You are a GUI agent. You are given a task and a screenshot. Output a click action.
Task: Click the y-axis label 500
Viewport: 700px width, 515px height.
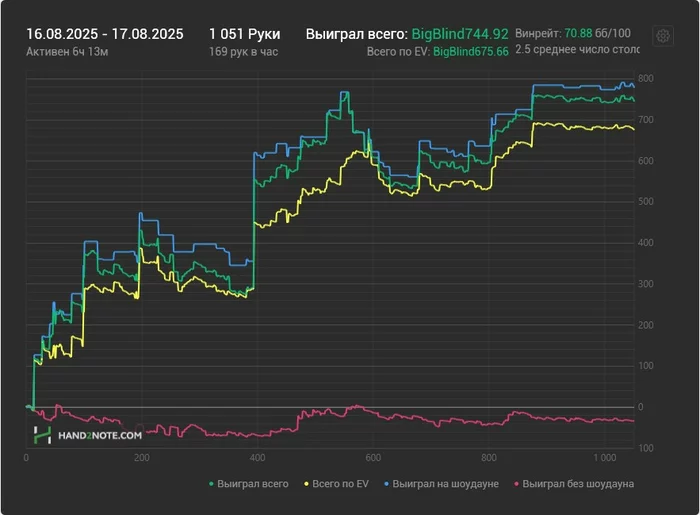(x=646, y=202)
